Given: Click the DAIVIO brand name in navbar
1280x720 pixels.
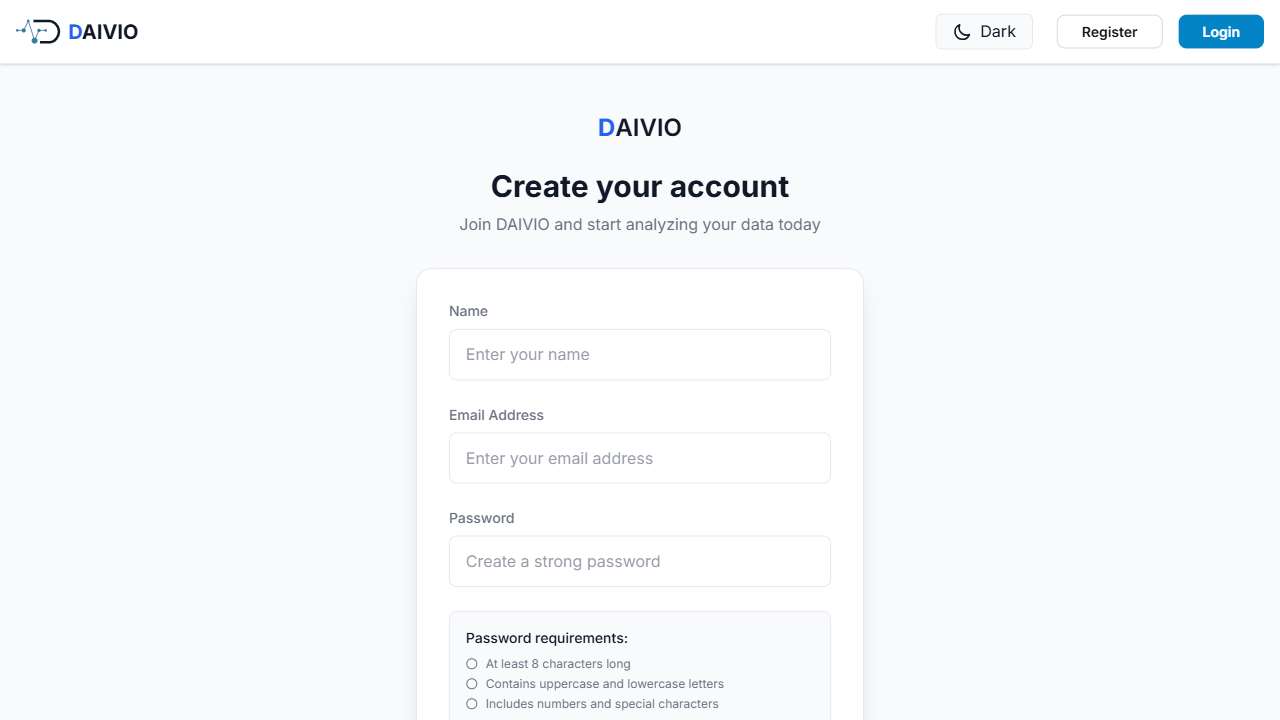Looking at the screenshot, I should (103, 32).
